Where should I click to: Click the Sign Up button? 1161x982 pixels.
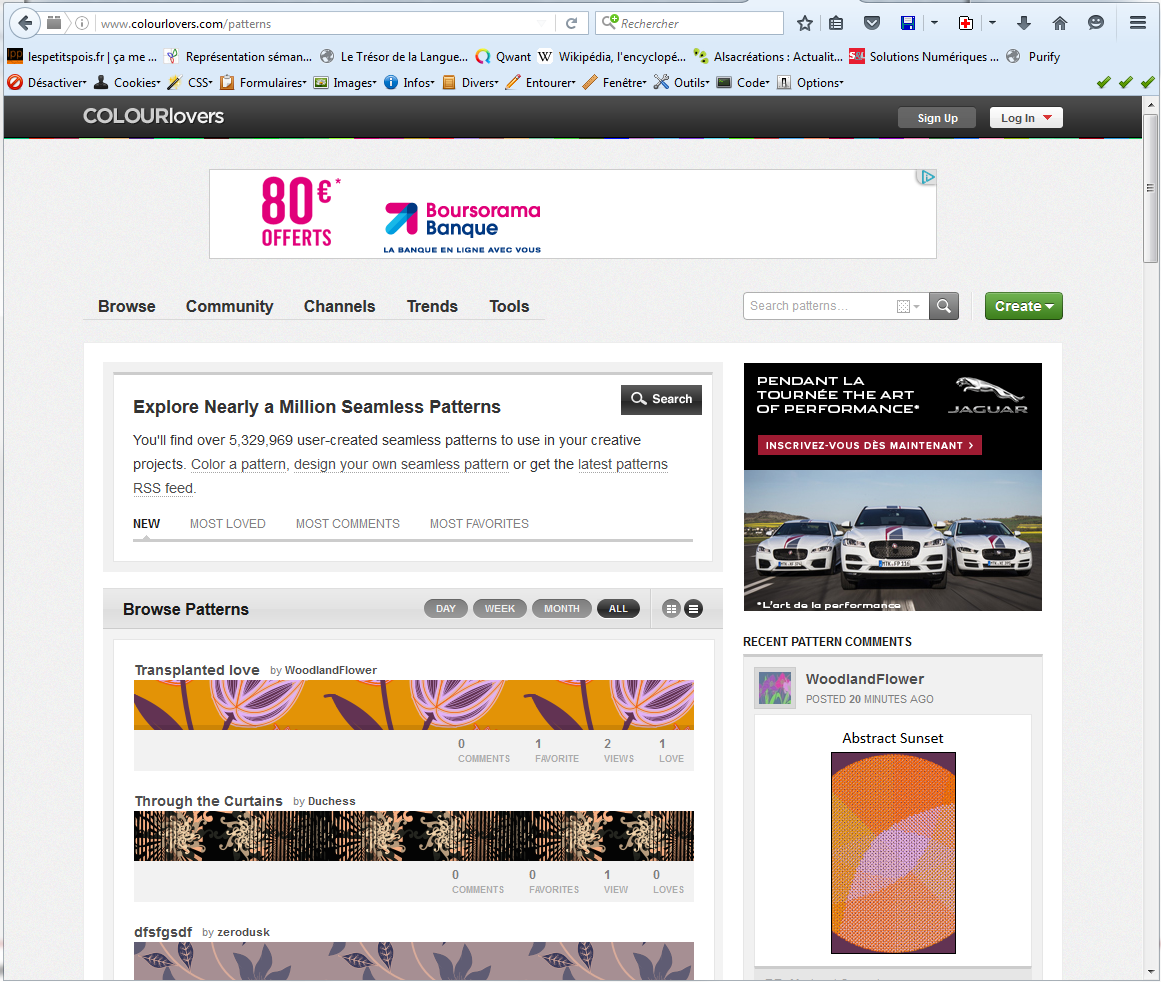[x=937, y=118]
